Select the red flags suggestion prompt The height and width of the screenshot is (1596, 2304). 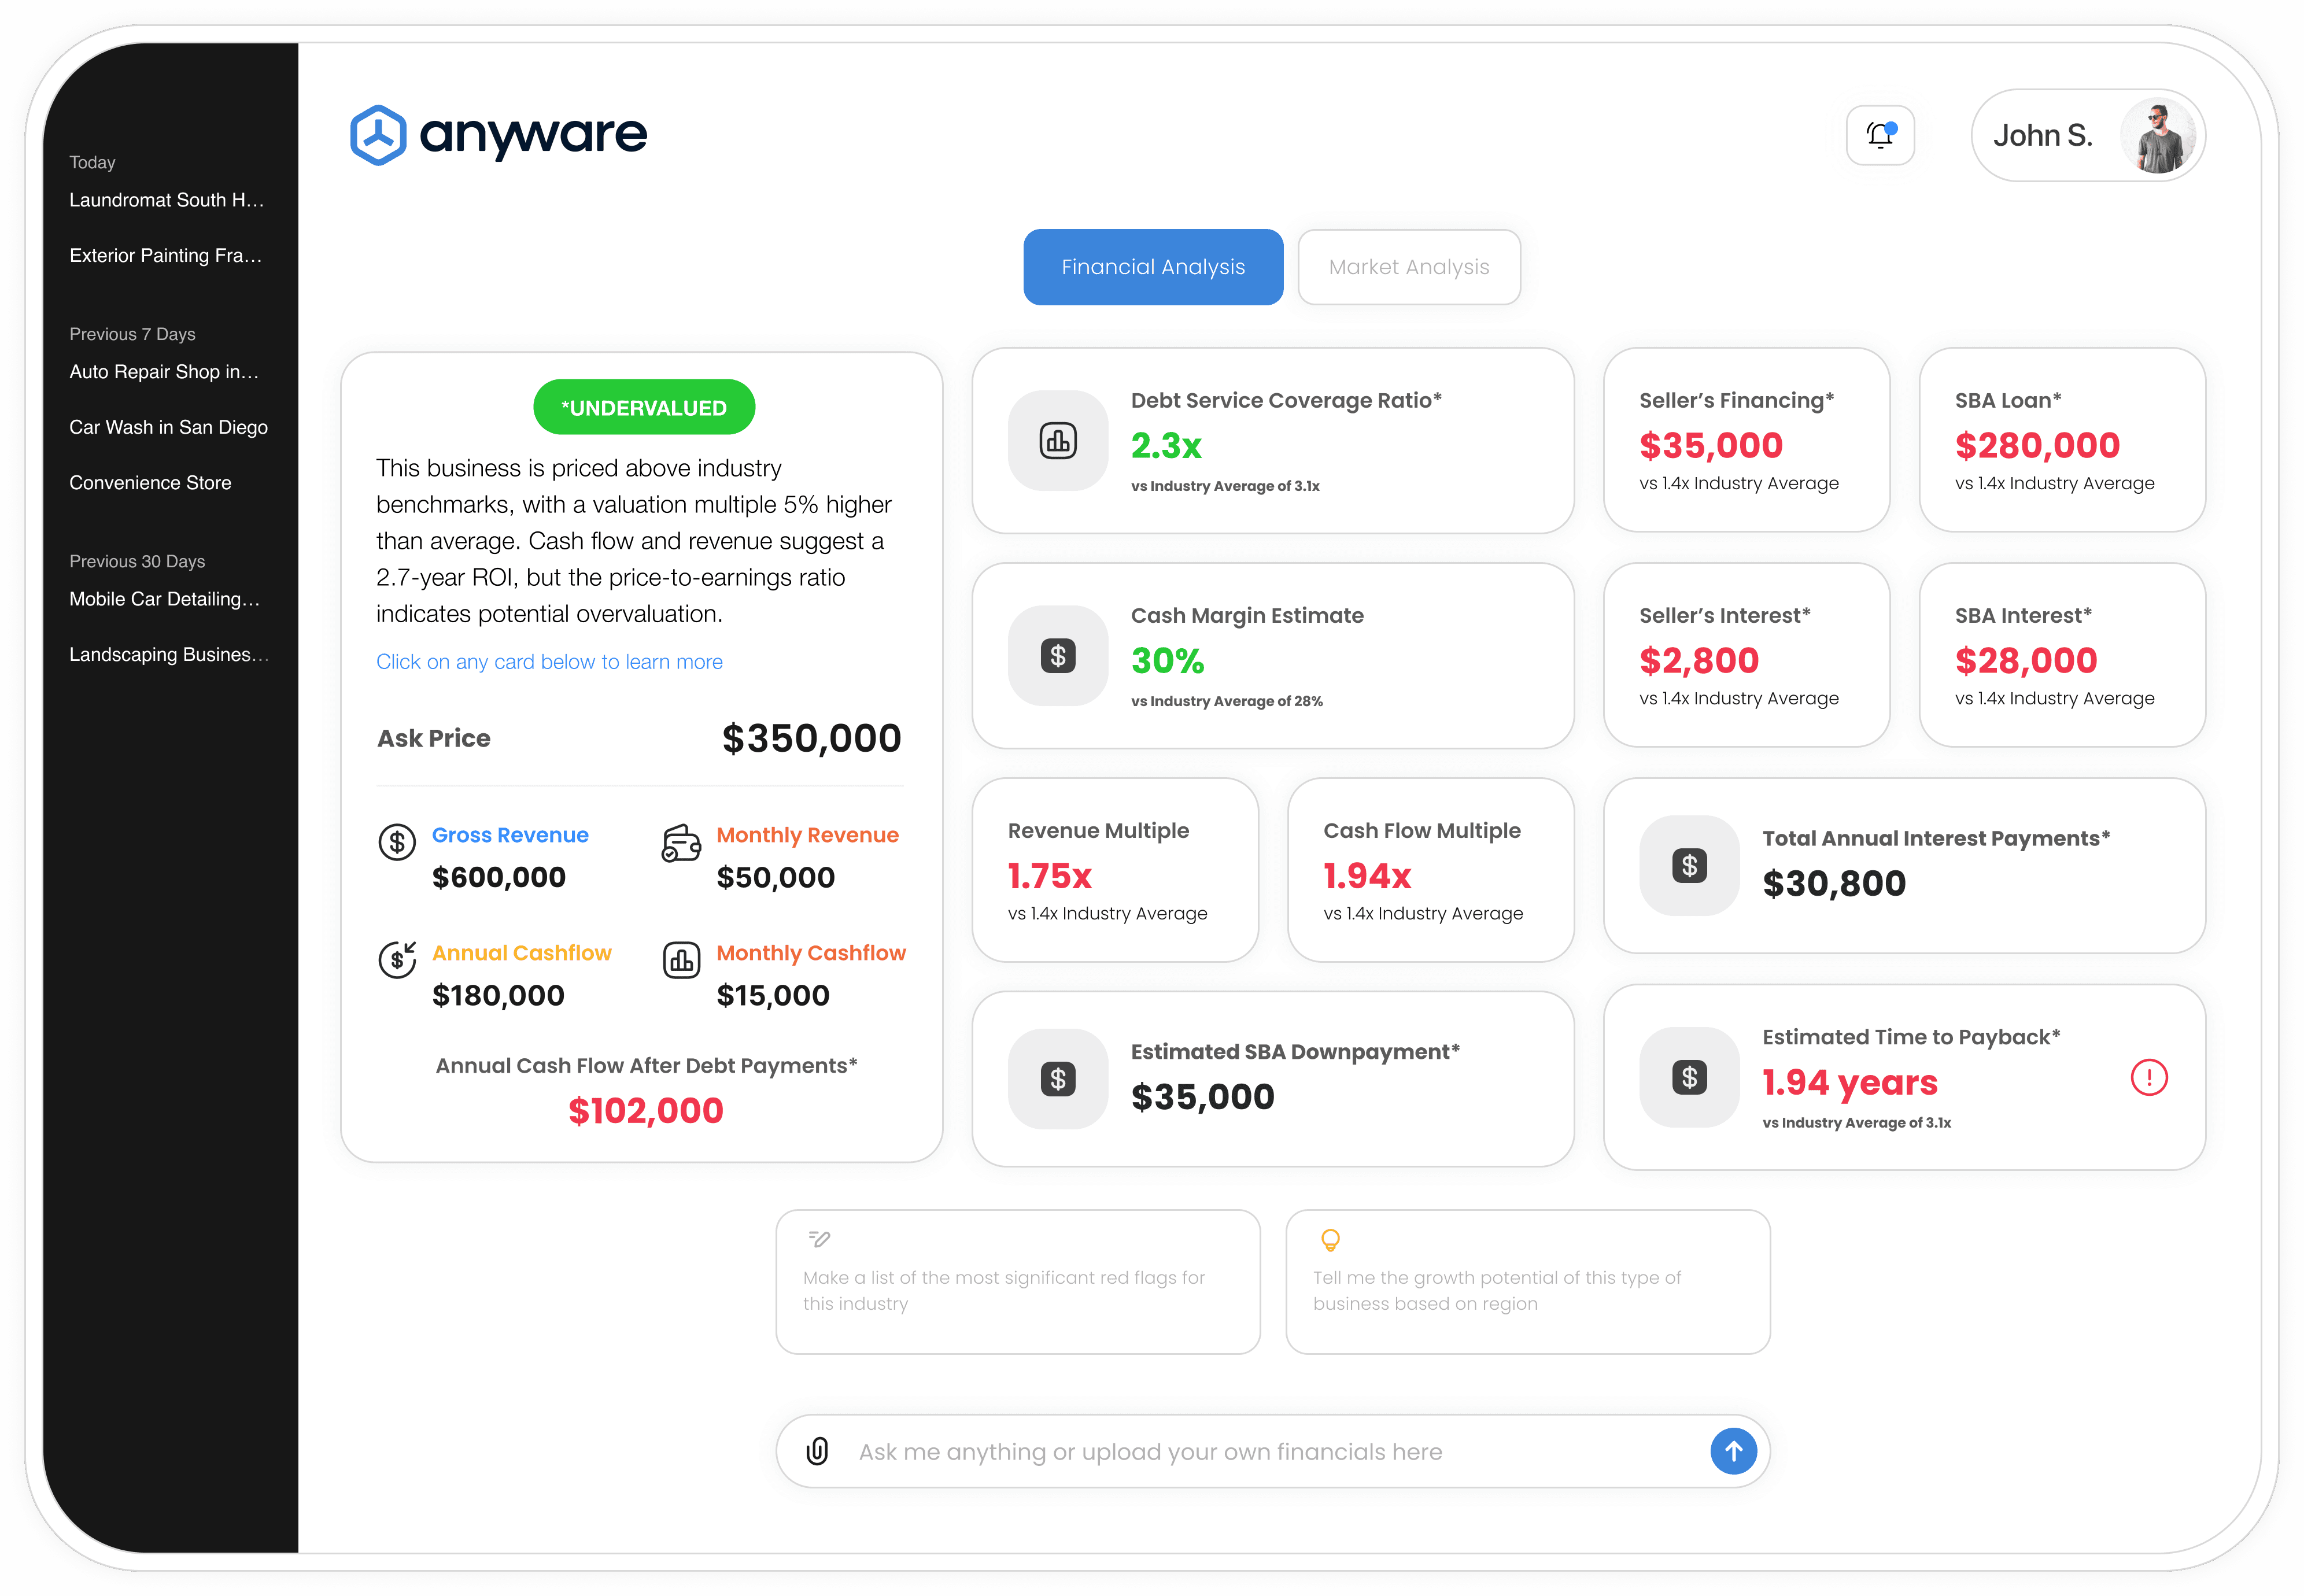1018,1282
